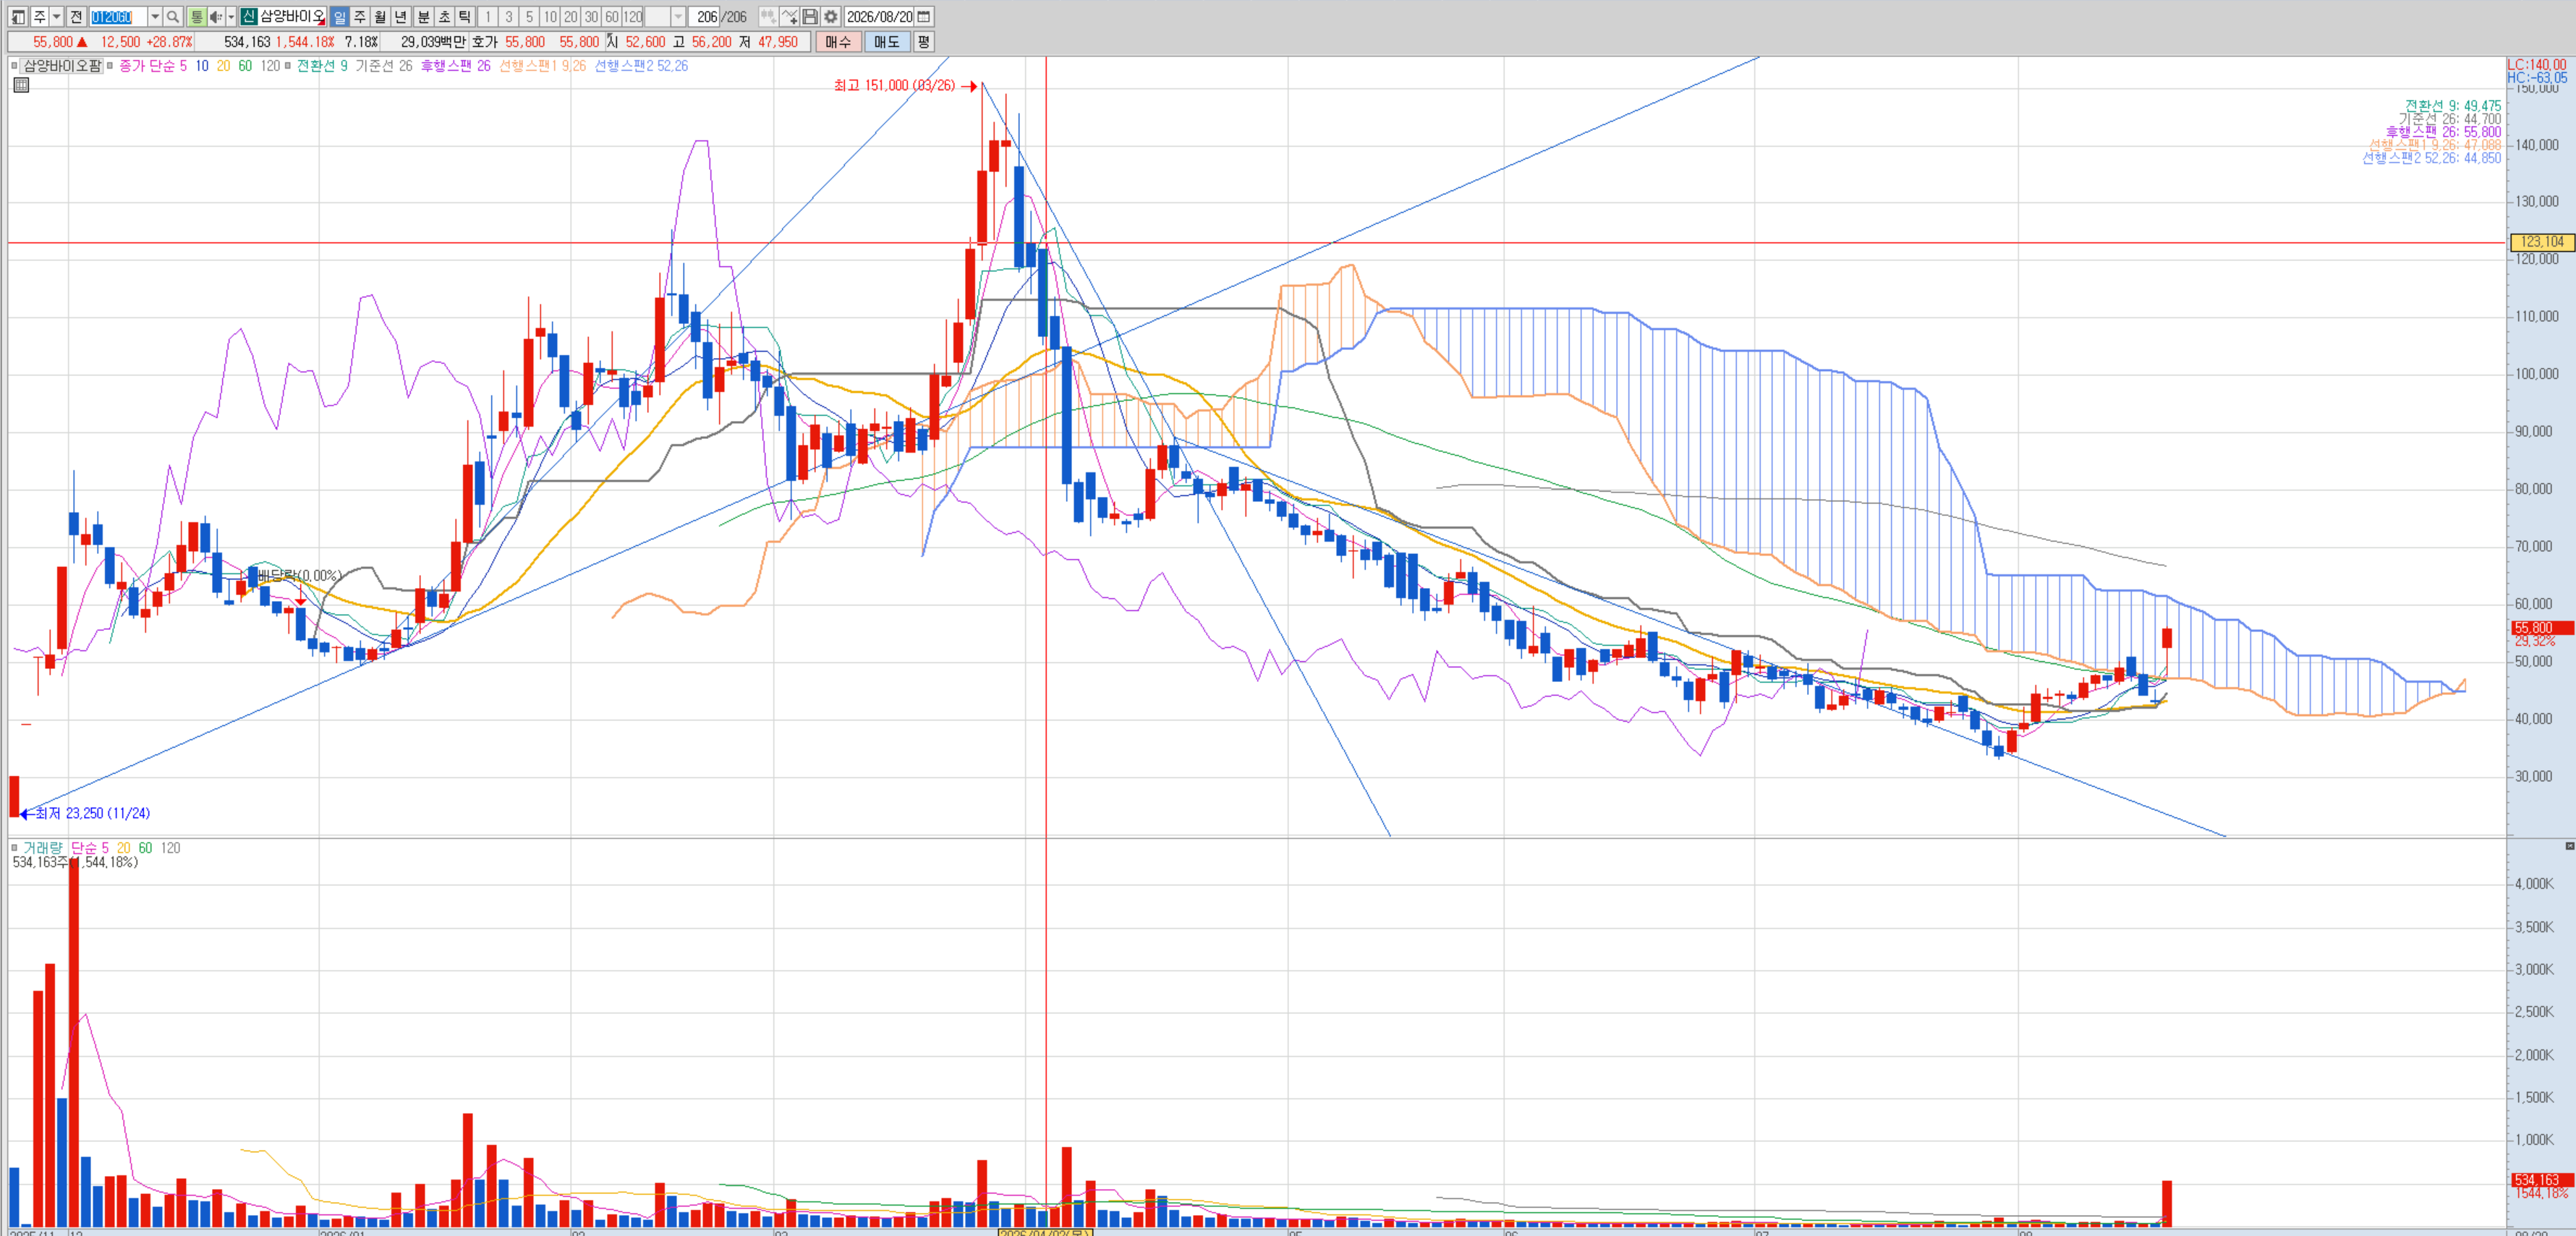Select the 초 second period
The width and height of the screenshot is (2576, 1236).
(444, 17)
